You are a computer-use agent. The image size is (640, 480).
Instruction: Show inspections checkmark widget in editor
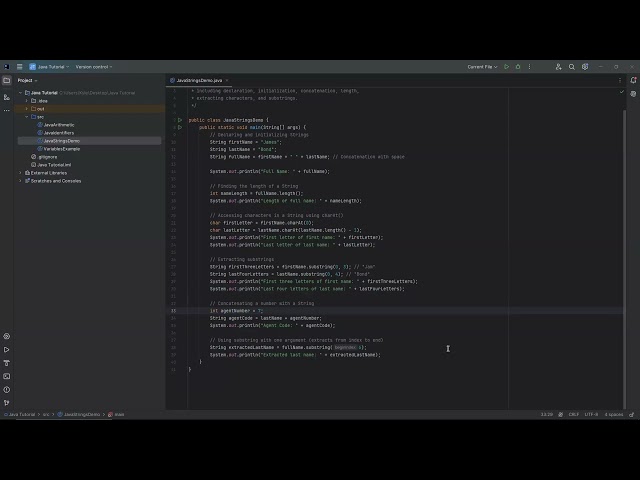tap(621, 92)
